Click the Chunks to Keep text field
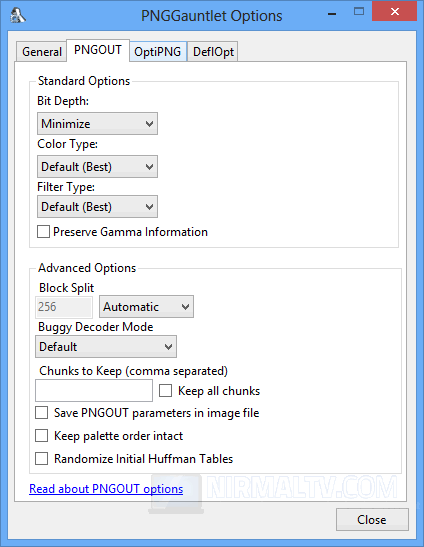 [x=94, y=390]
